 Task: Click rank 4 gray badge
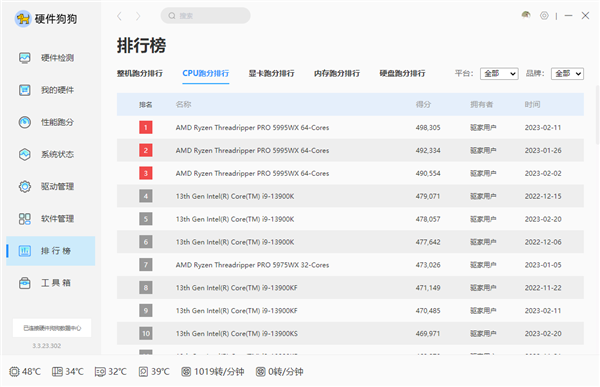click(x=146, y=196)
